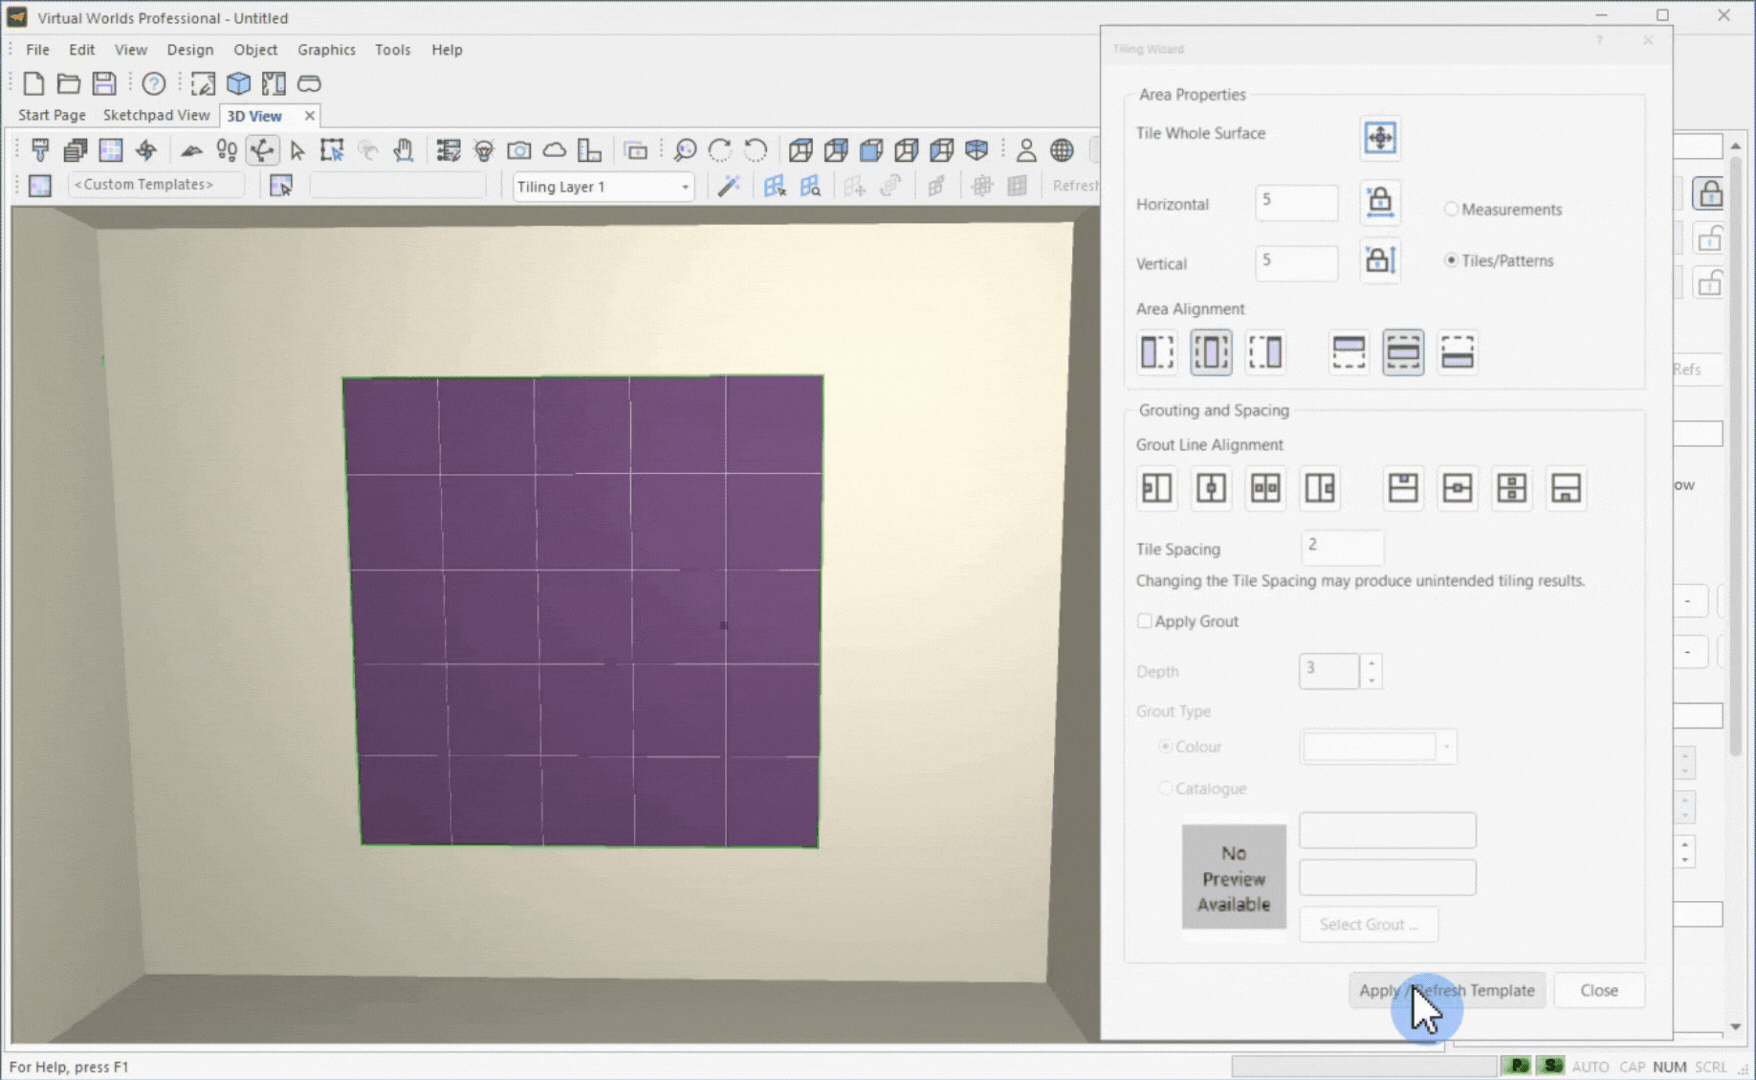
Task: Click the magnifier zoom icon
Action: point(685,150)
